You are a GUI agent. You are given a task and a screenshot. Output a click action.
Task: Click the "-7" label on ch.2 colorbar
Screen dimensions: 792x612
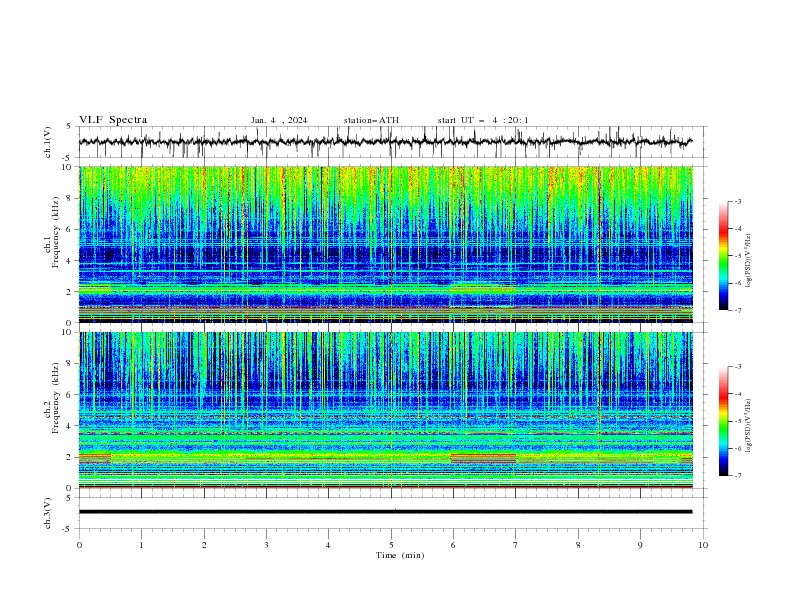[x=737, y=476]
